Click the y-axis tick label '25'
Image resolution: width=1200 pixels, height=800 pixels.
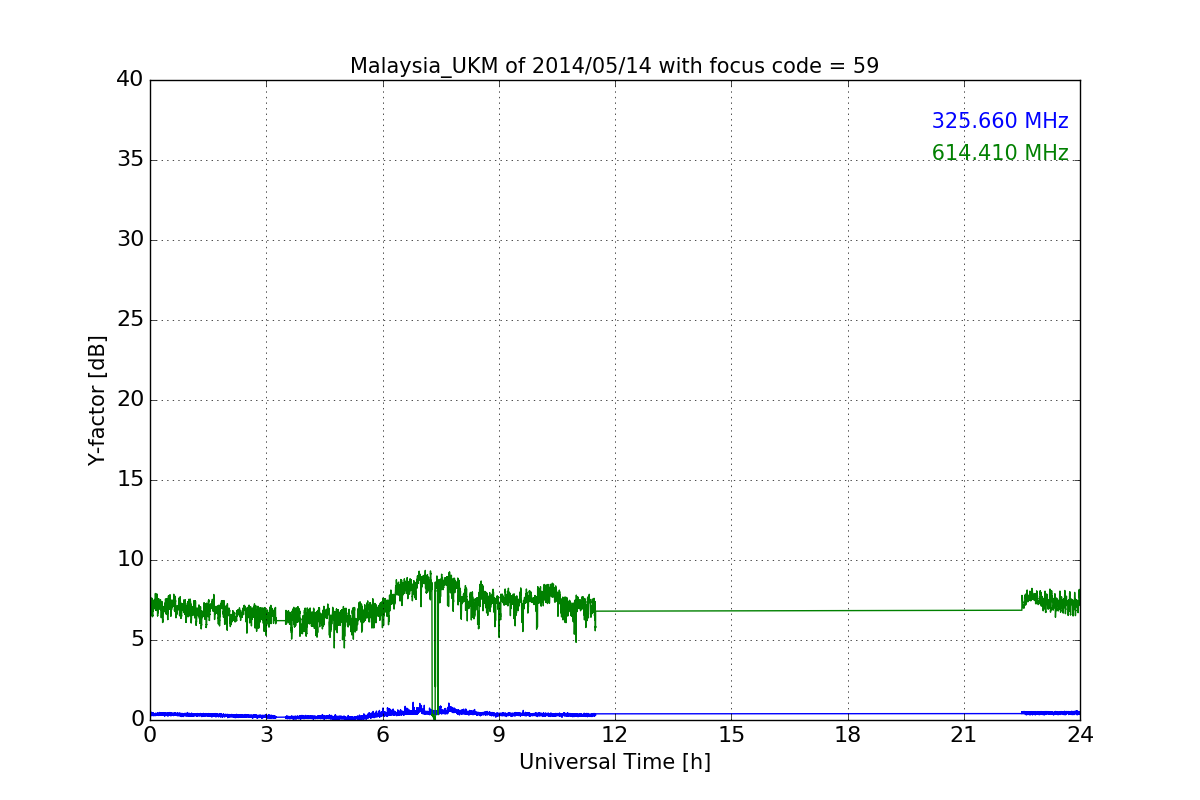click(x=130, y=319)
